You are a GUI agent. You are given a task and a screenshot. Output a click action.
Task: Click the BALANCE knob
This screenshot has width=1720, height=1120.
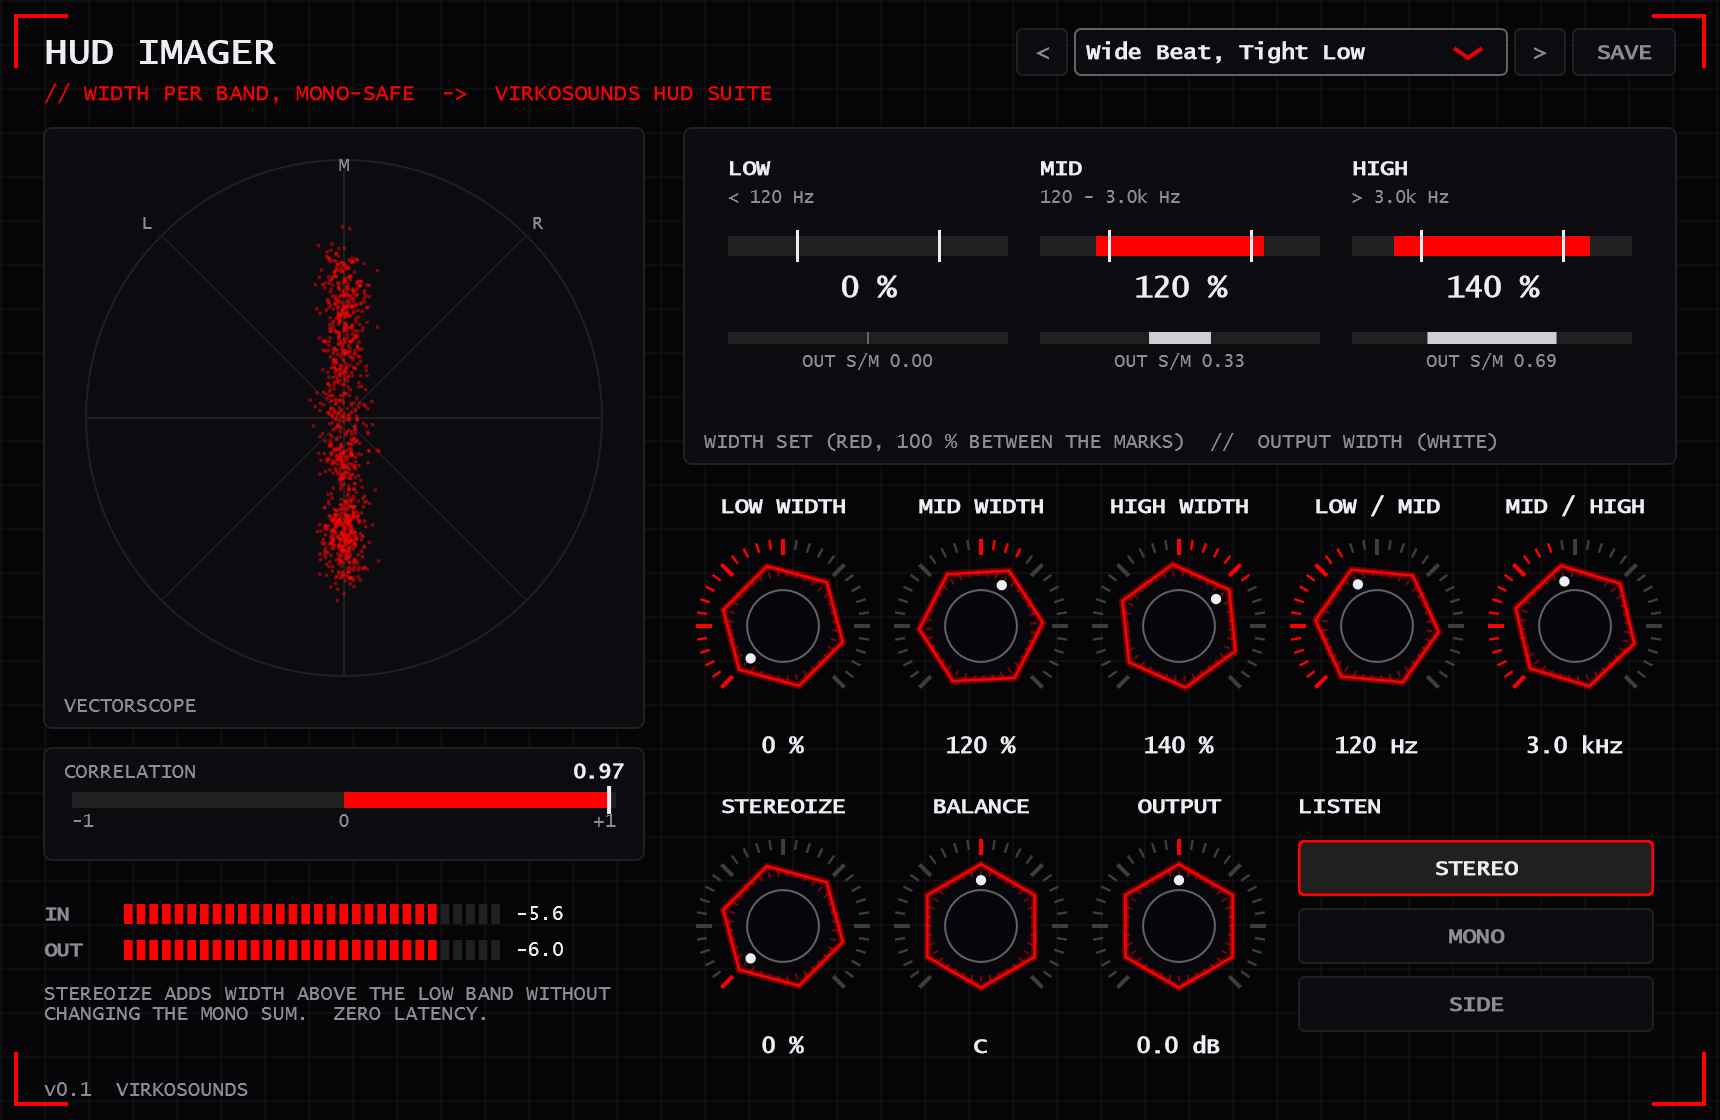pos(981,926)
